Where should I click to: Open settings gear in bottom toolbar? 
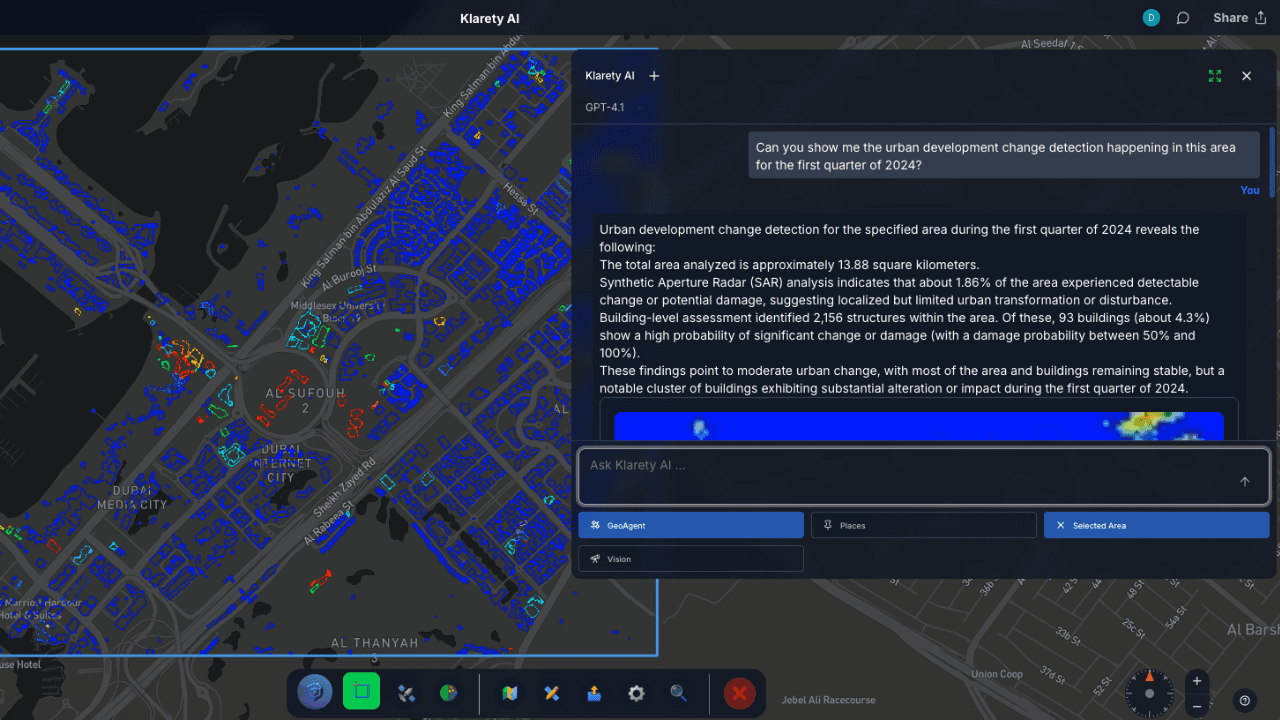point(636,693)
